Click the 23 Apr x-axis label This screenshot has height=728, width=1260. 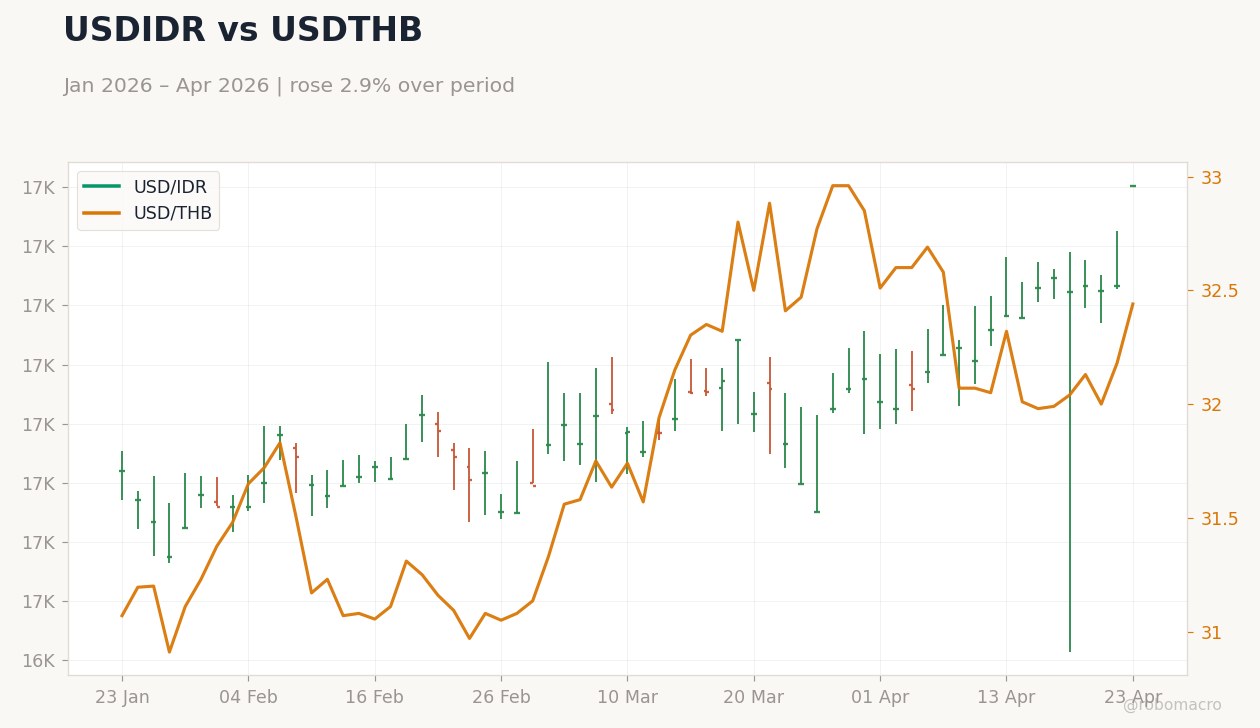click(x=1133, y=698)
